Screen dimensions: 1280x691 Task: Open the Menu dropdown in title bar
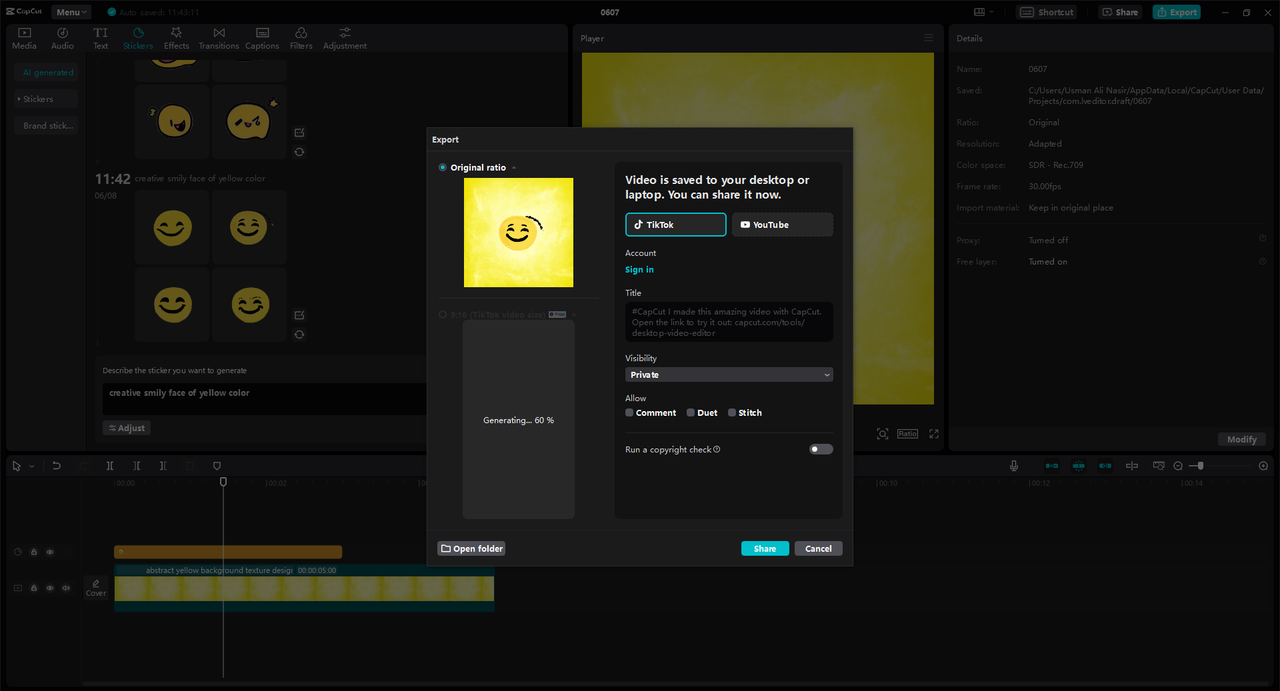click(71, 12)
